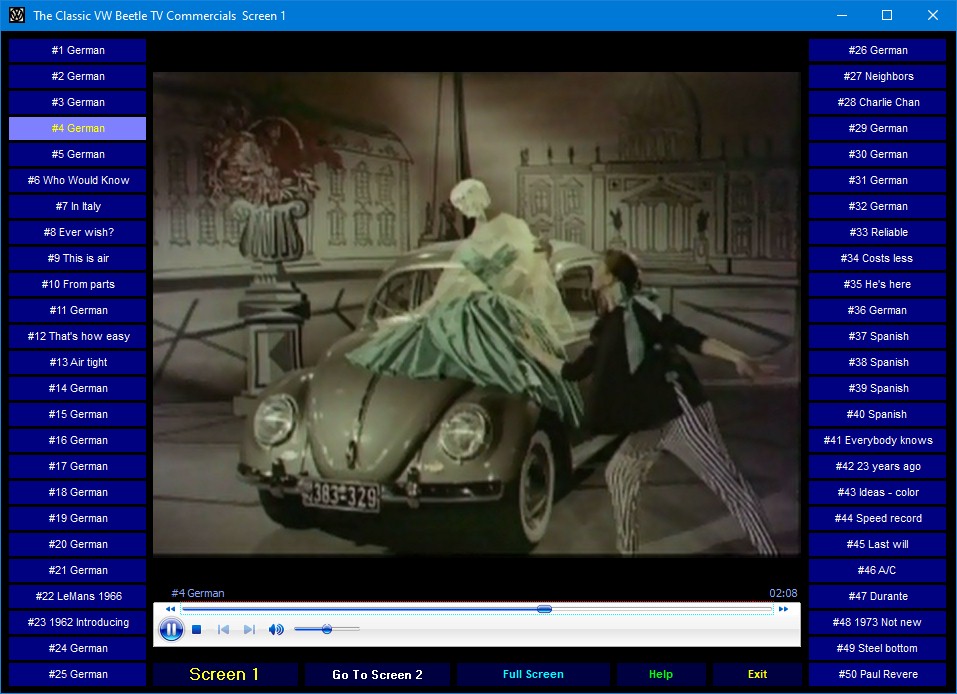Play #50 Paul Revere
Screen dimensions: 957x694
877,674
